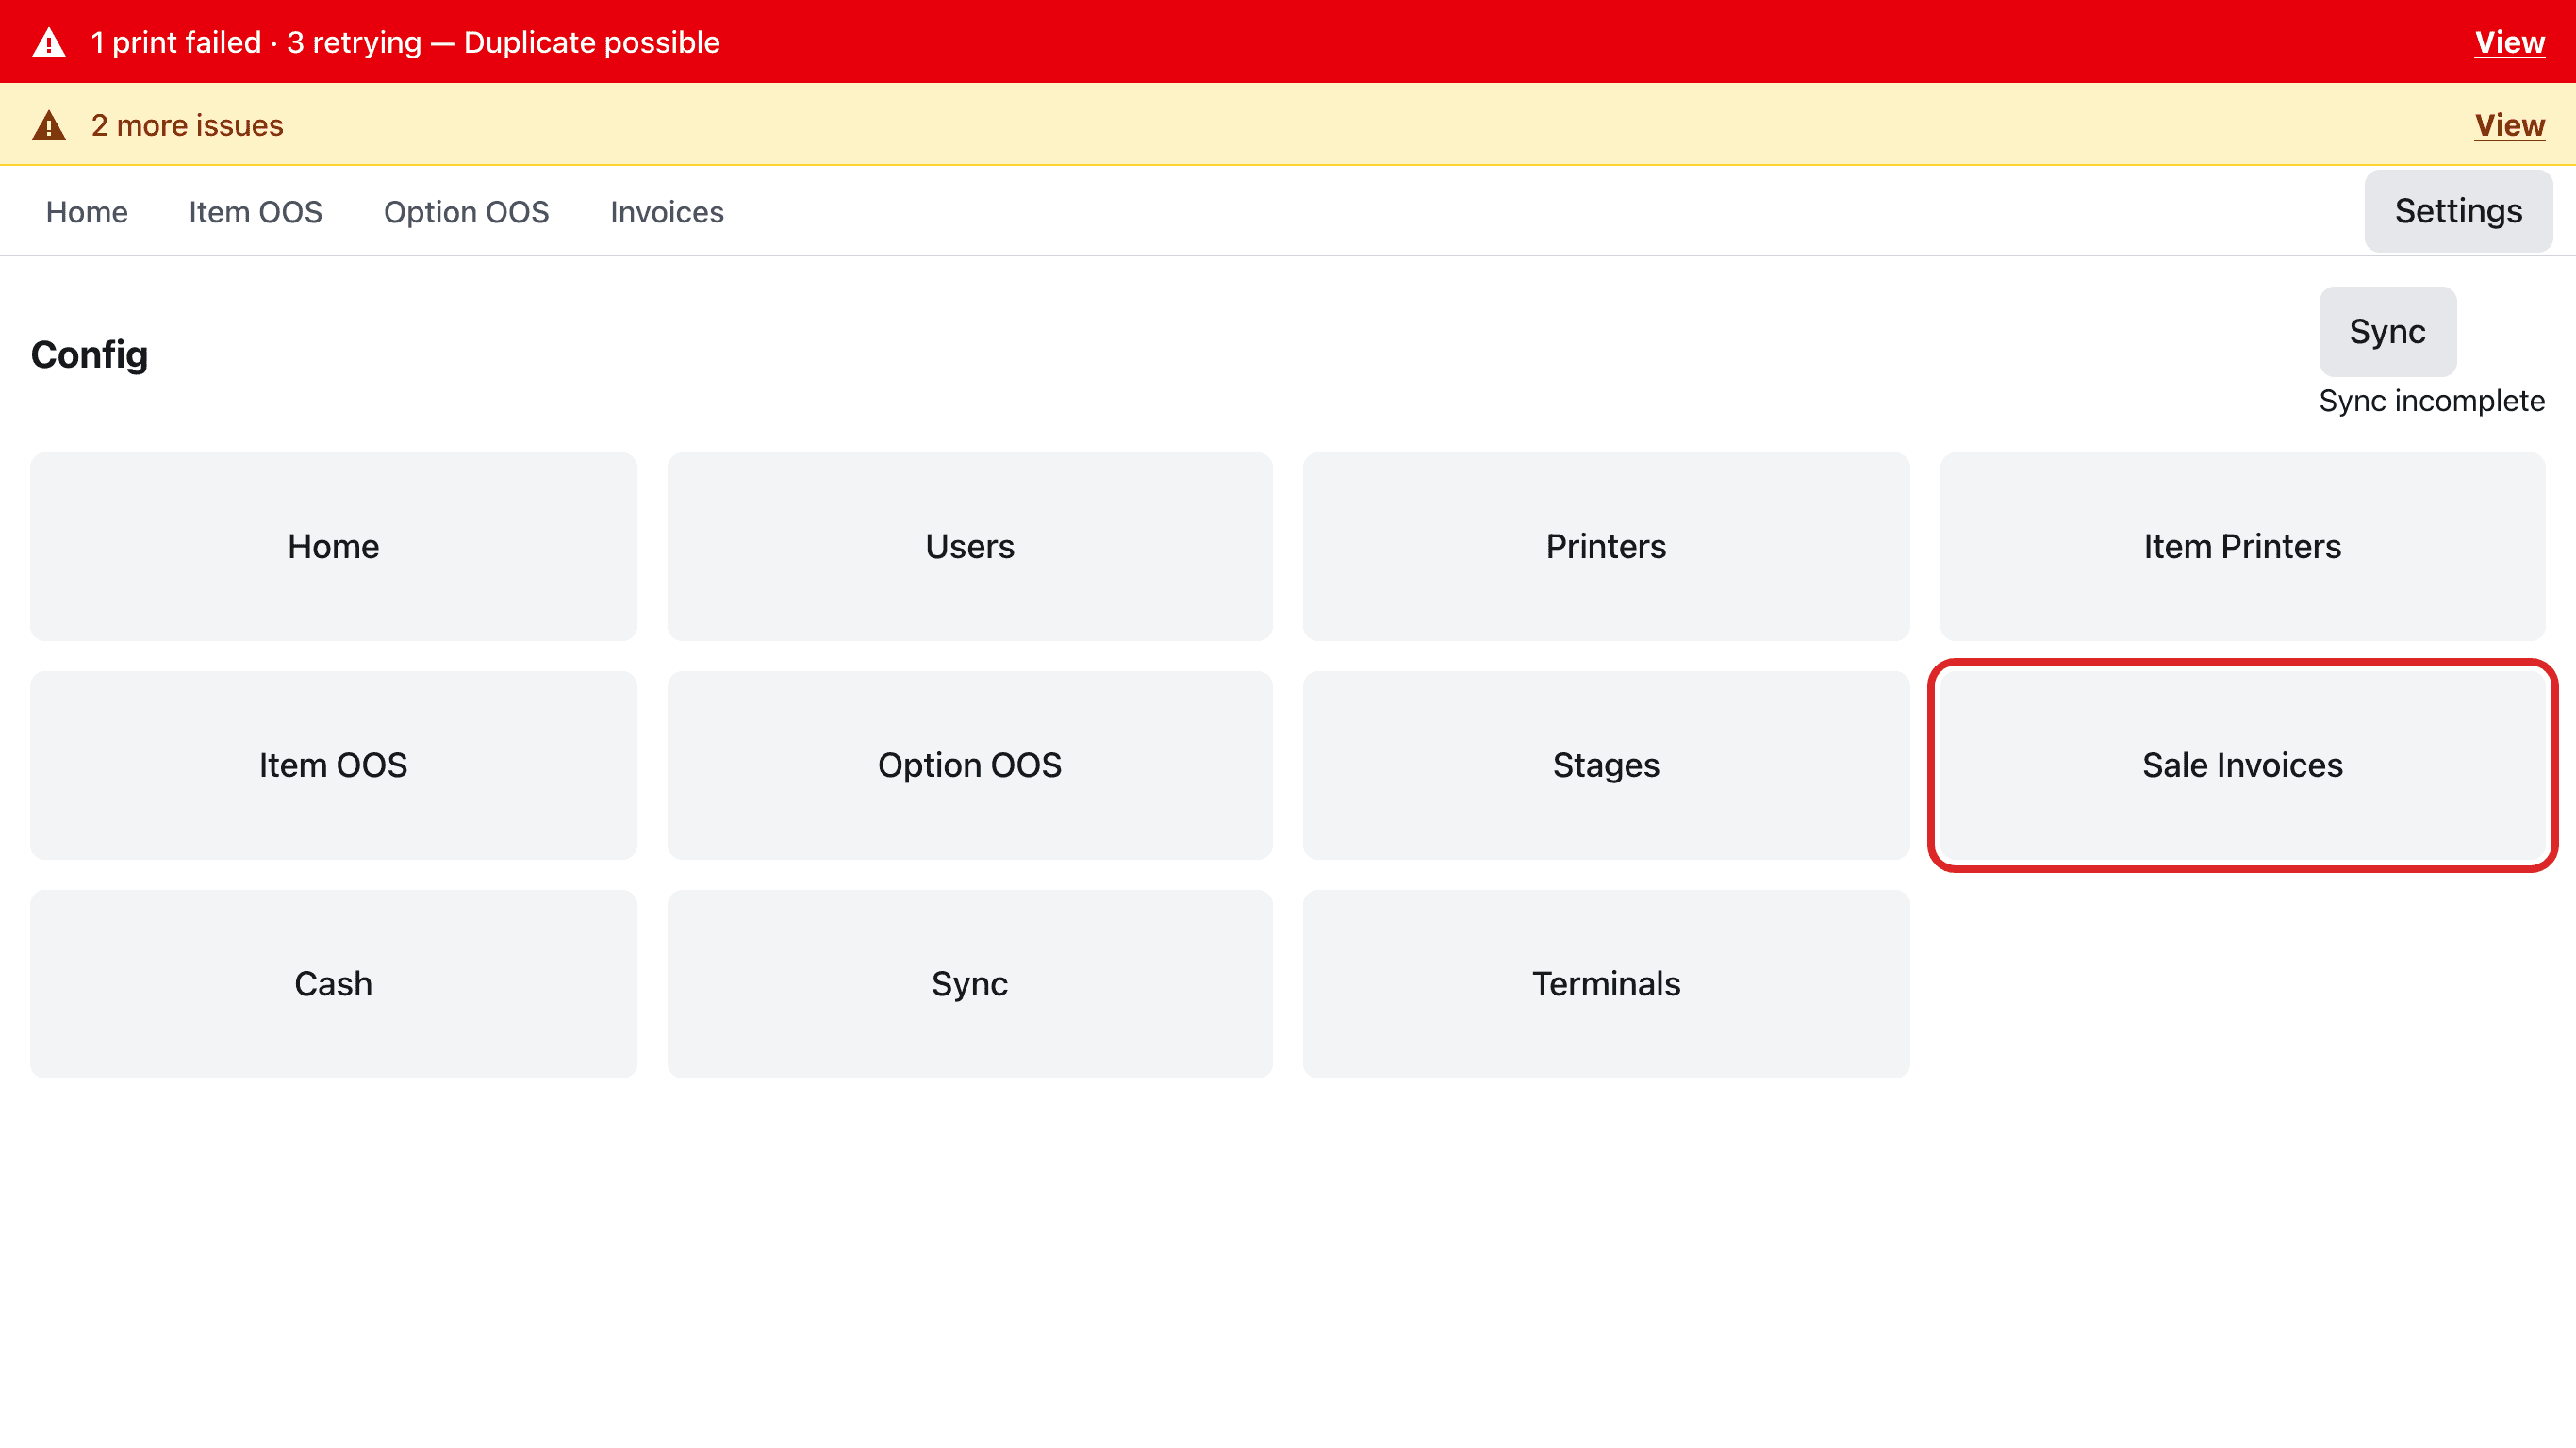Click the warning icon beside '2 more issues'

tap(49, 126)
